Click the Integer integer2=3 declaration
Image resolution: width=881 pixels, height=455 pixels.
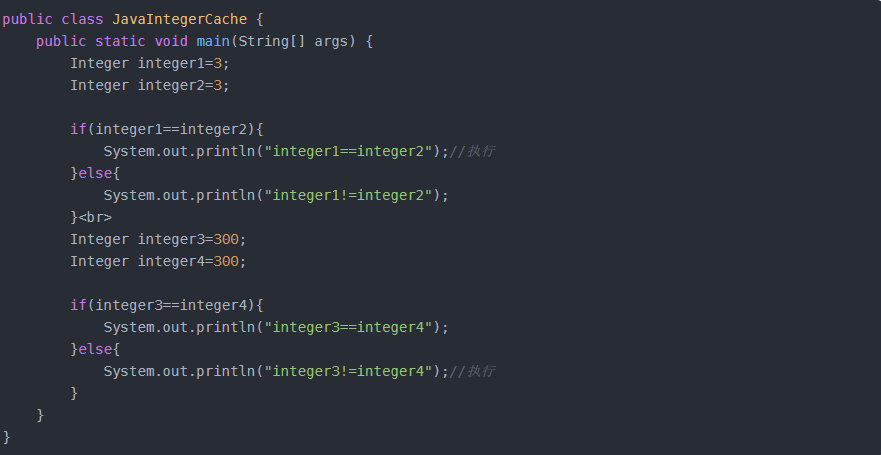click(150, 85)
